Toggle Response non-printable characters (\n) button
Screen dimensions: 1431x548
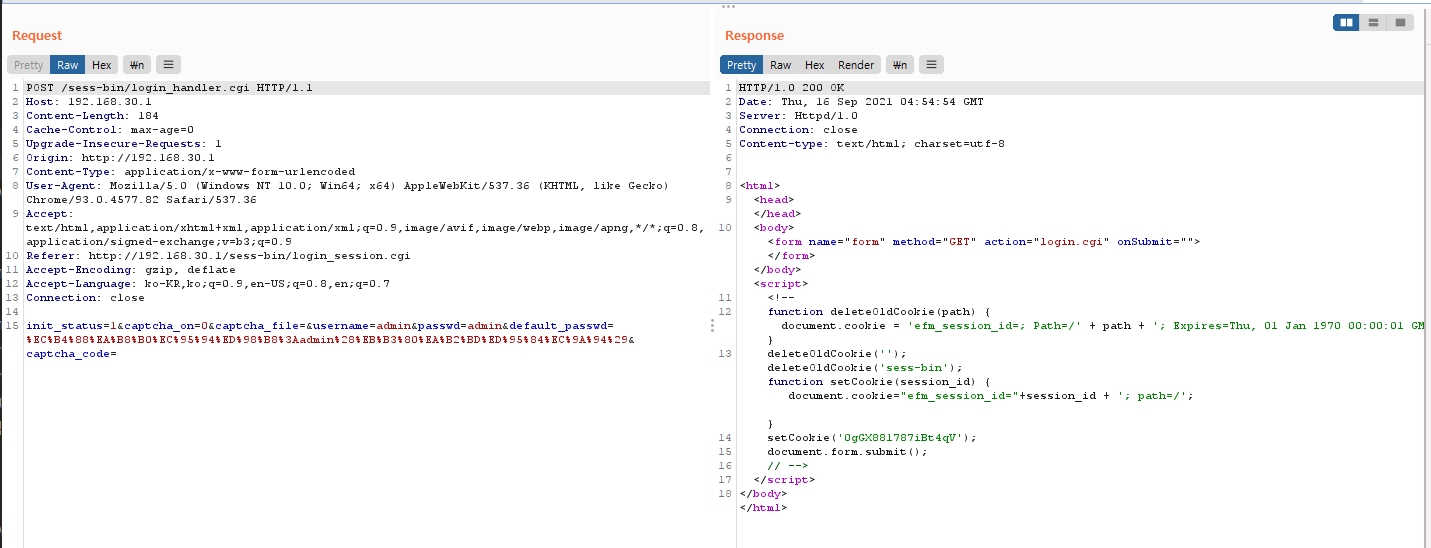pos(900,65)
